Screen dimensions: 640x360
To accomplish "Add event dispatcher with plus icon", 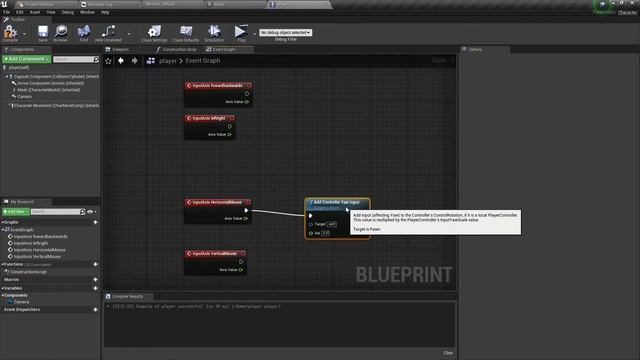I will tap(96, 309).
